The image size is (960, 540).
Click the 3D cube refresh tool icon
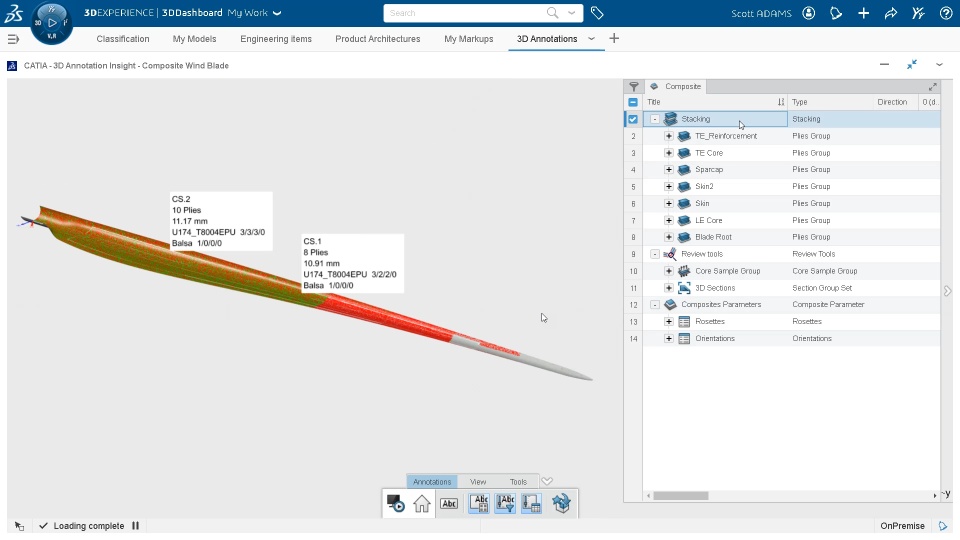561,504
